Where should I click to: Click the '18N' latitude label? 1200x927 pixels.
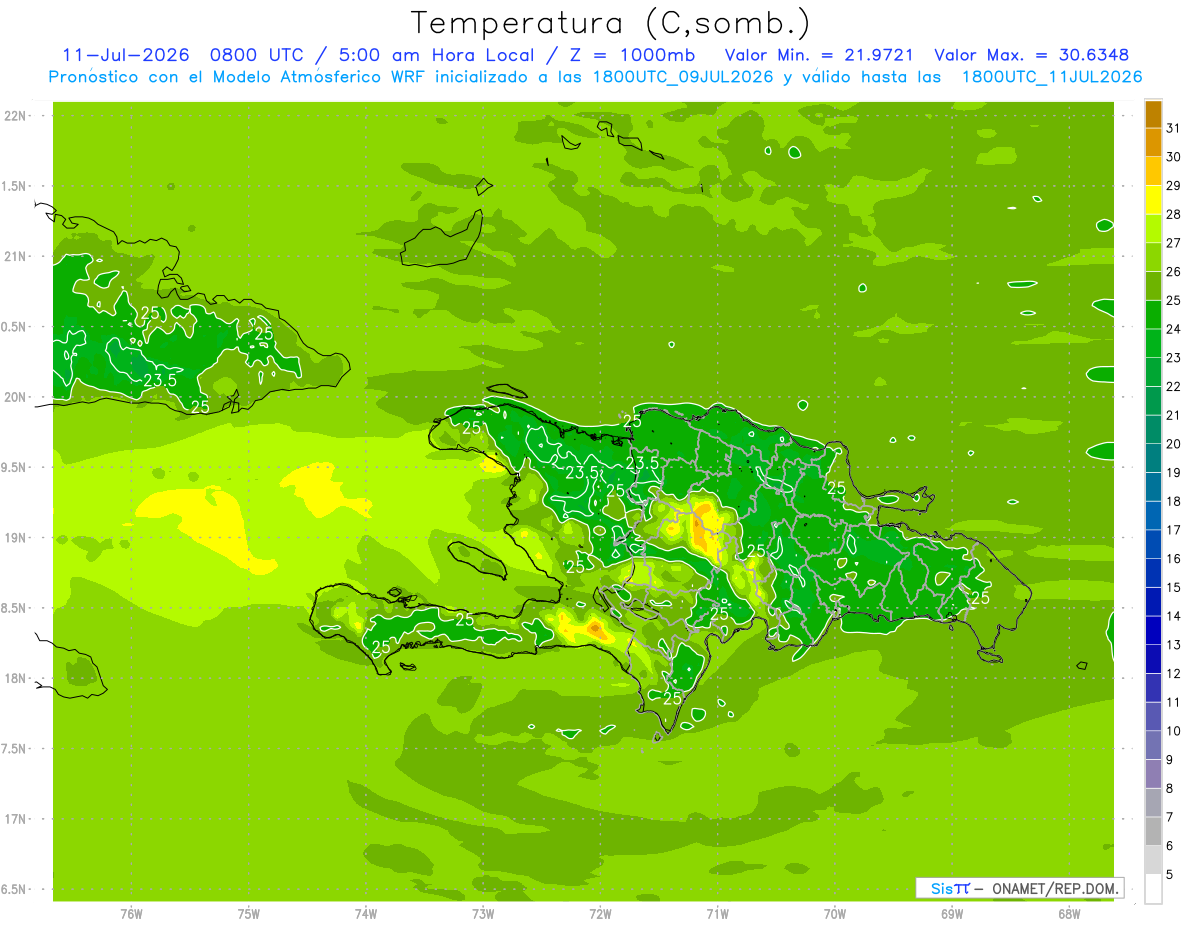pos(15,679)
